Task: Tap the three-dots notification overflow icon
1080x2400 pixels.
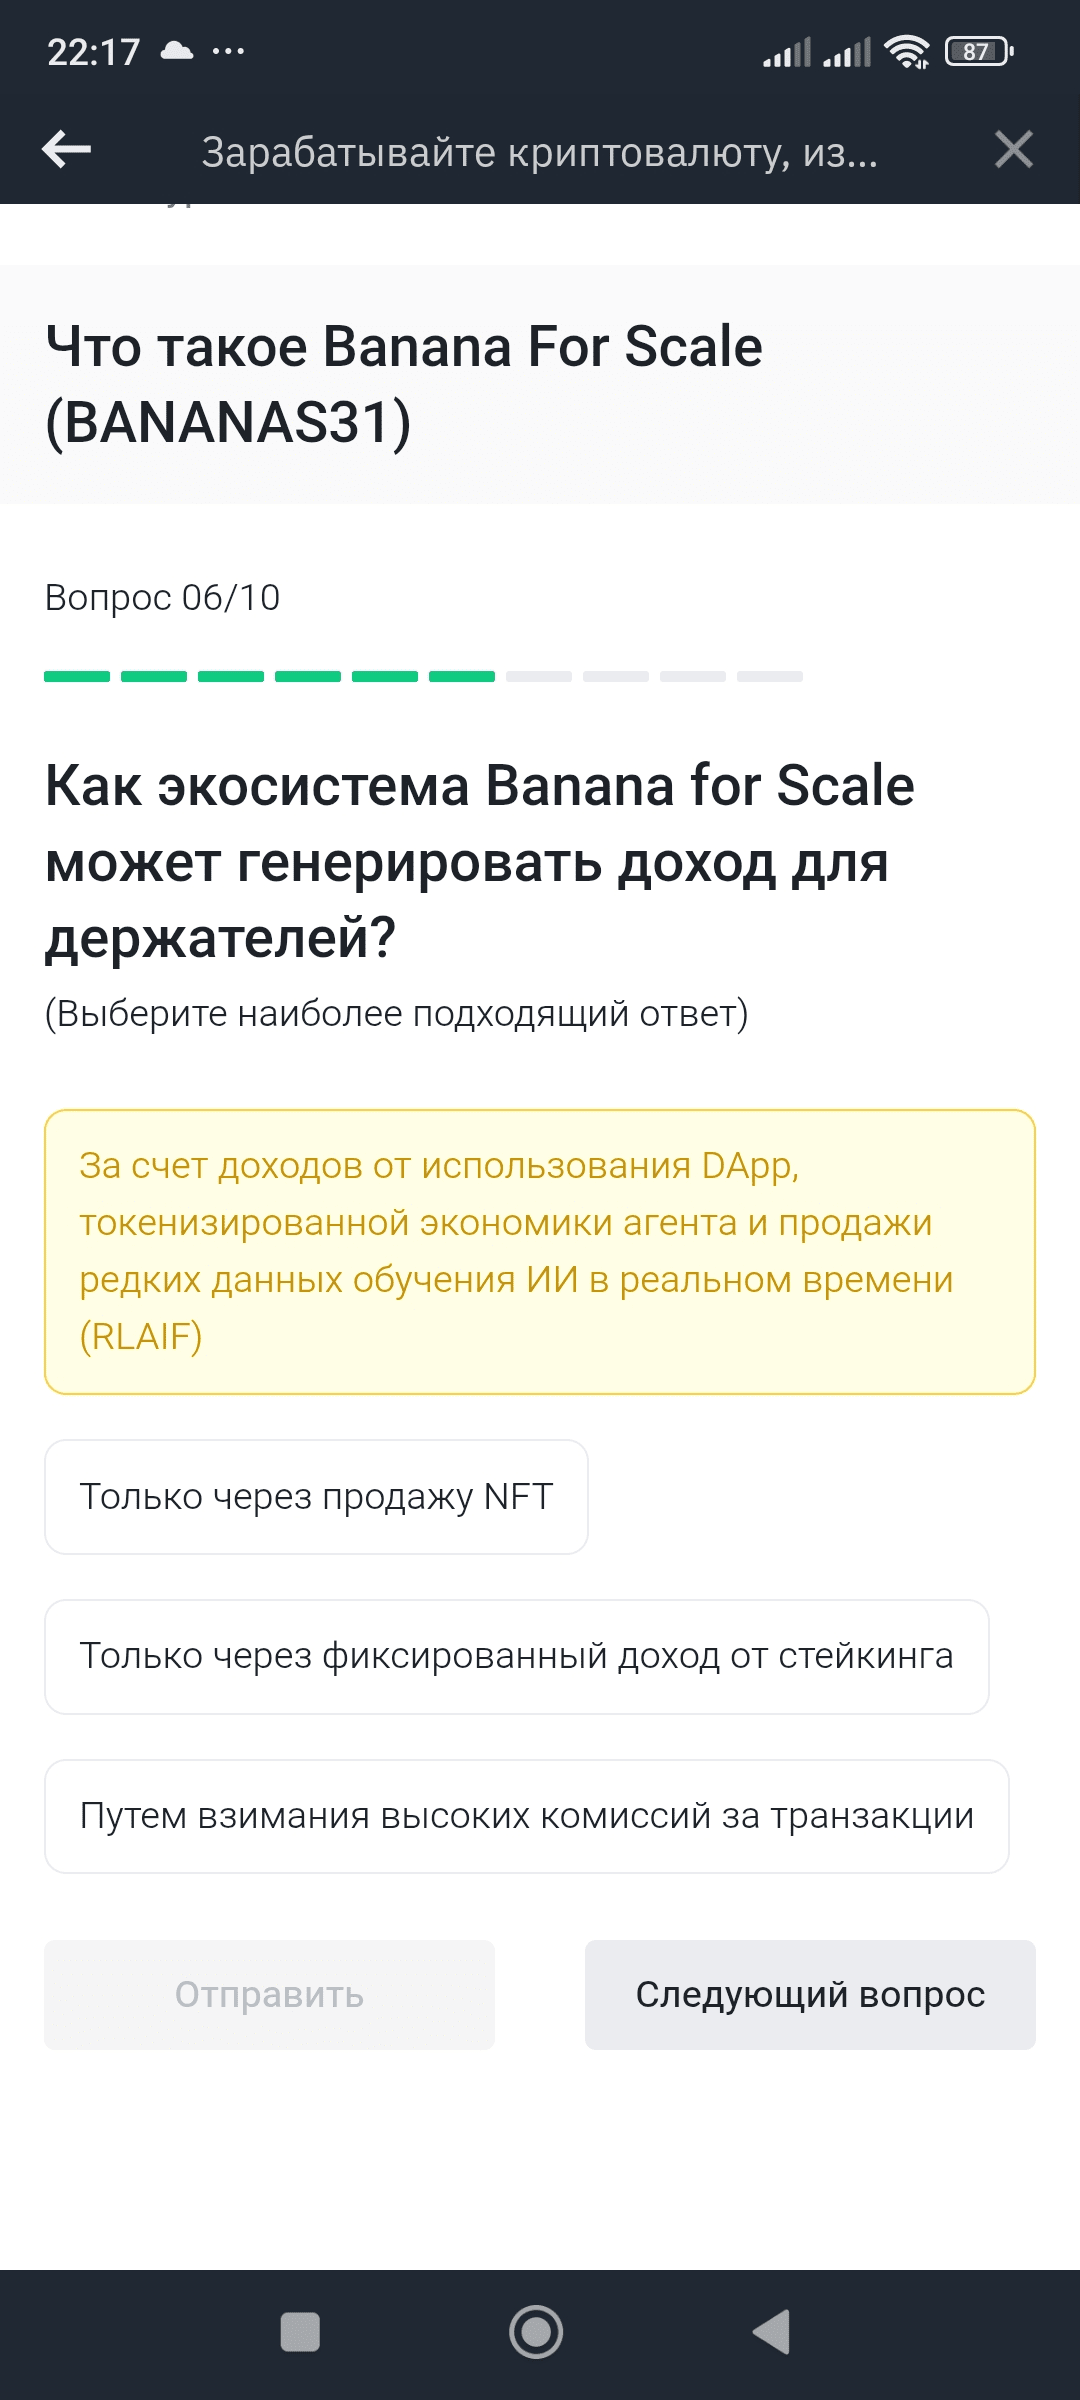Action: [x=228, y=51]
